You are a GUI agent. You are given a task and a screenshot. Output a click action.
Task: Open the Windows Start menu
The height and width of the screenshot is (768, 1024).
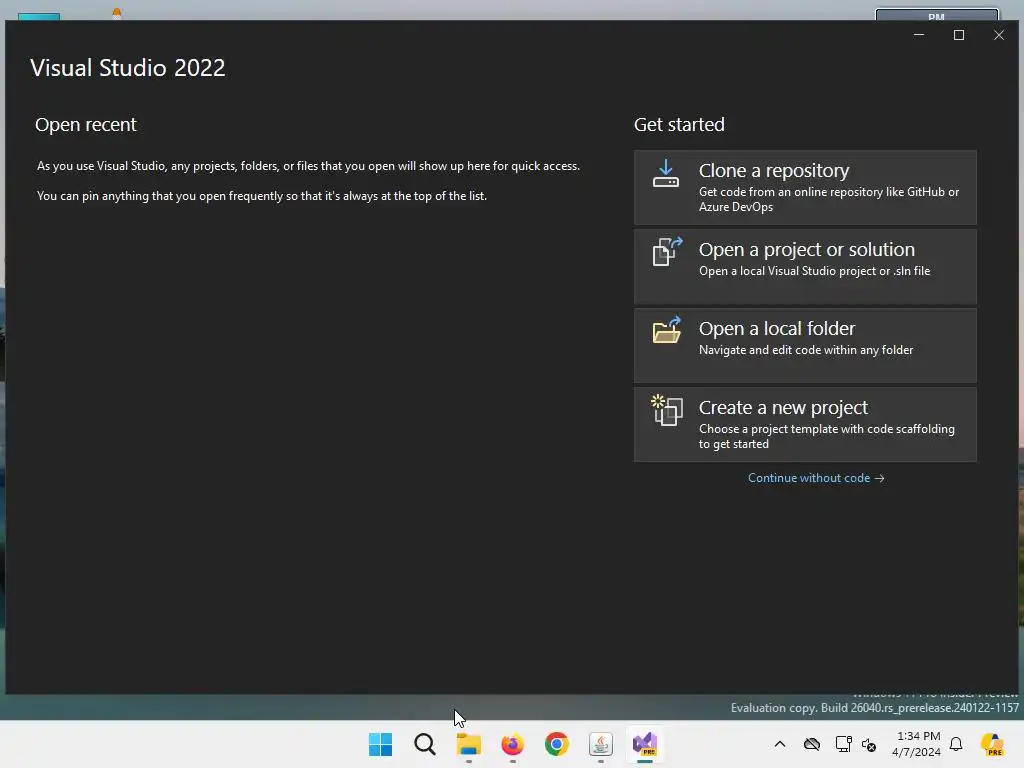[x=381, y=744]
